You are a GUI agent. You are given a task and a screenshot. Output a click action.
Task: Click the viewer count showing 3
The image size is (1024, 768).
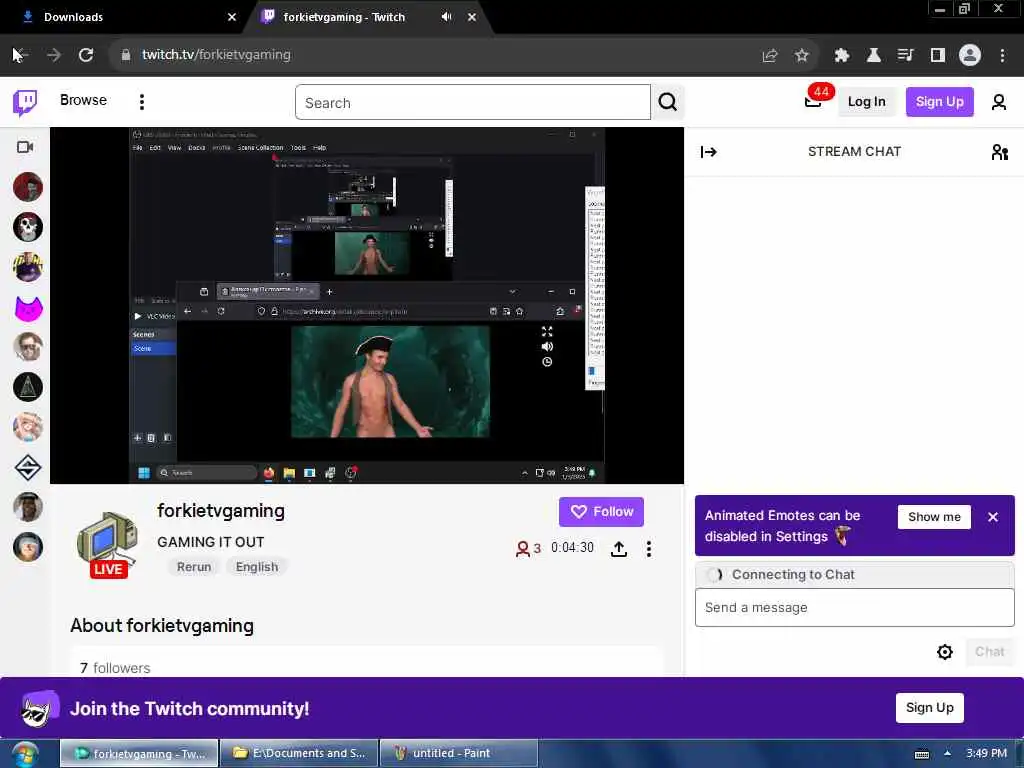[528, 549]
